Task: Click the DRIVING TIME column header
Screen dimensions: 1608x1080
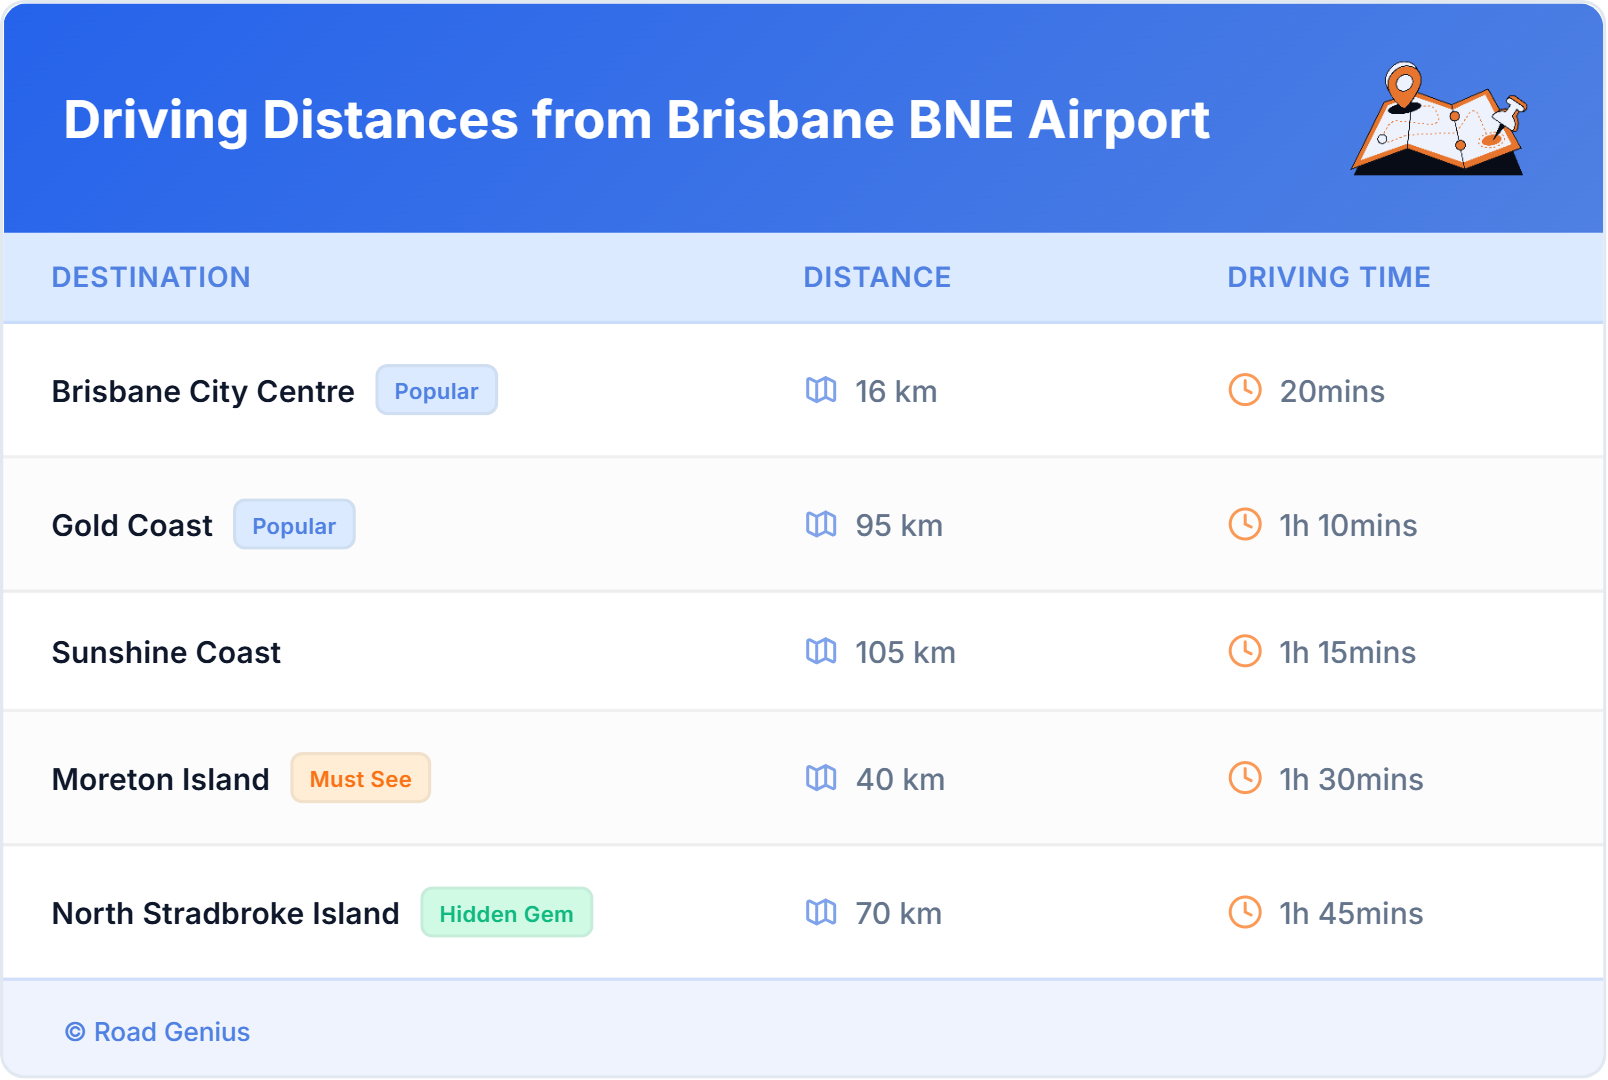Action: click(x=1328, y=277)
